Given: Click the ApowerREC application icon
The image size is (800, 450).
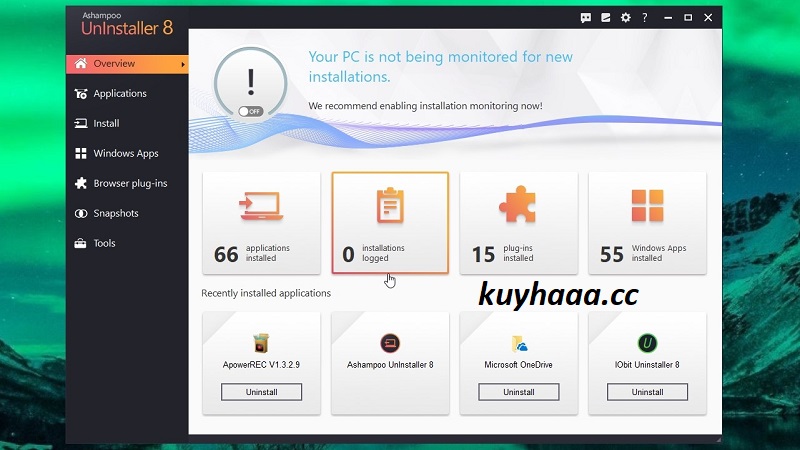Looking at the screenshot, I should click(261, 343).
